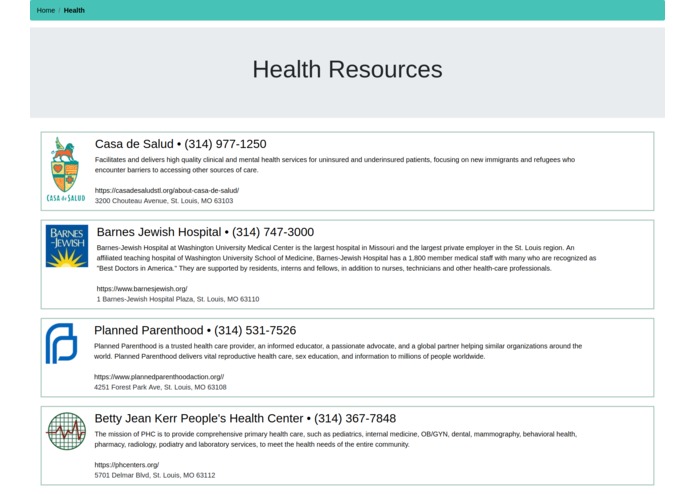The height and width of the screenshot is (494, 695).
Task: Click the Barnes Jewish sunburst logo
Action: coord(67,246)
